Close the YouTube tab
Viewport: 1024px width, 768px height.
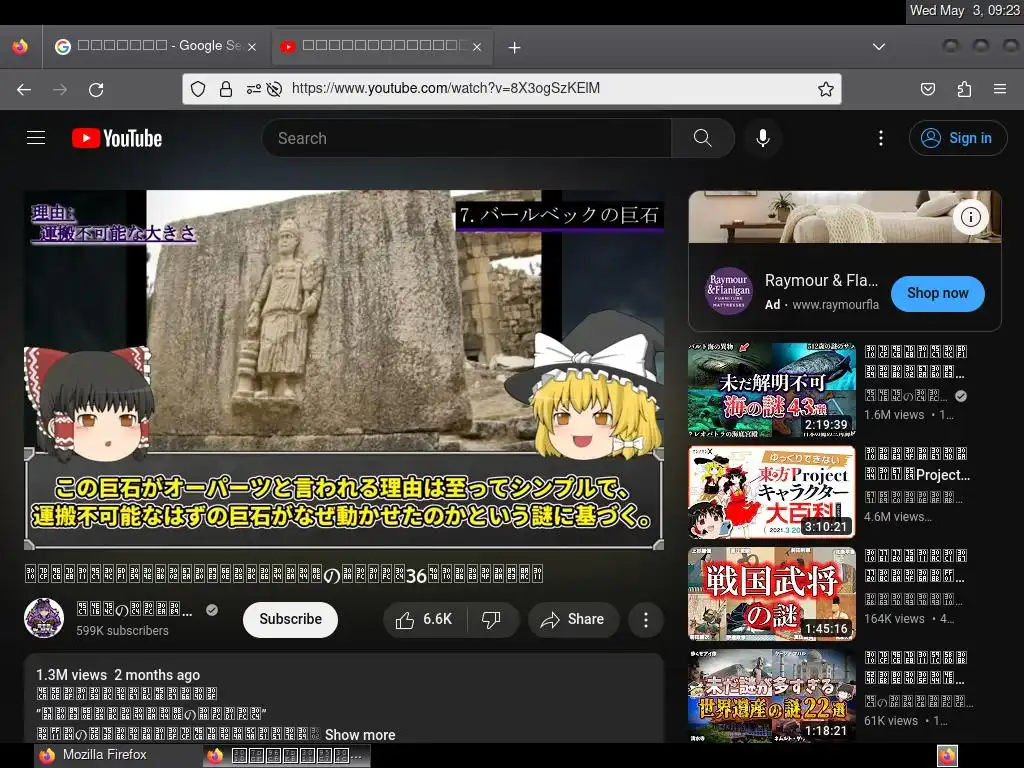coord(477,46)
